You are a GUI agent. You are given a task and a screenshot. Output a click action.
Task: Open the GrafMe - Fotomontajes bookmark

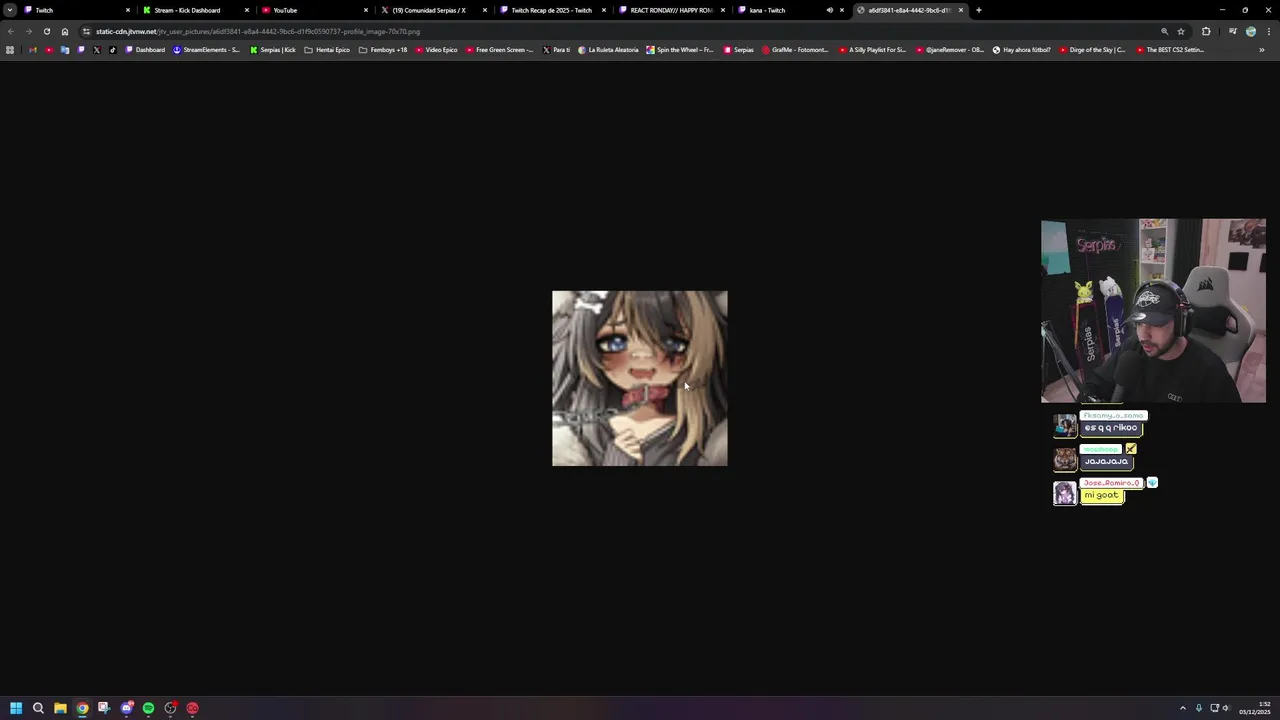coord(795,50)
